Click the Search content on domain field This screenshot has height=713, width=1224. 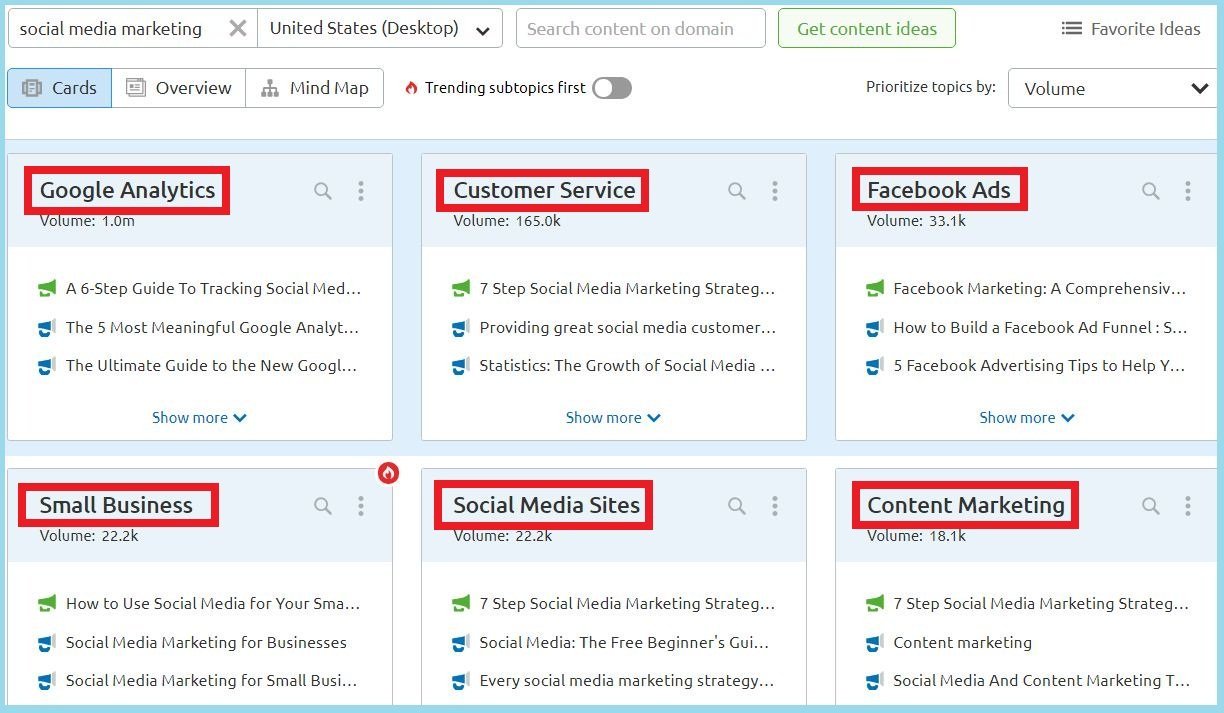pos(640,28)
